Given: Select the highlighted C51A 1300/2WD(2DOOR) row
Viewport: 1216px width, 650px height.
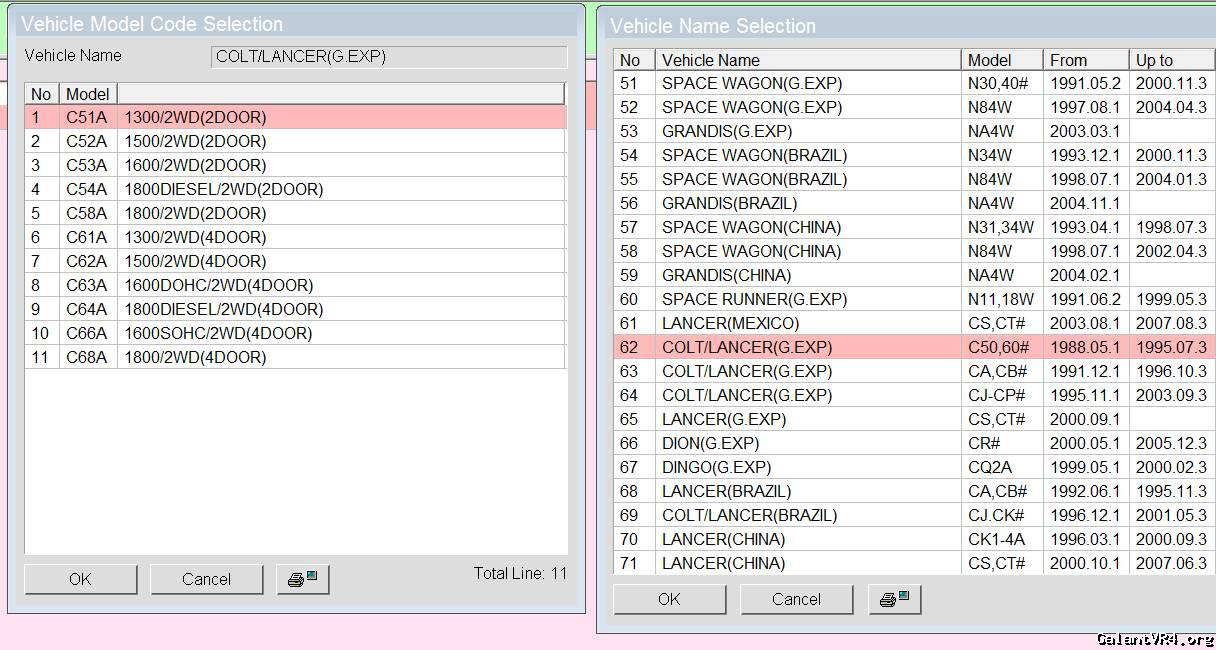Looking at the screenshot, I should pyautogui.click(x=195, y=117).
